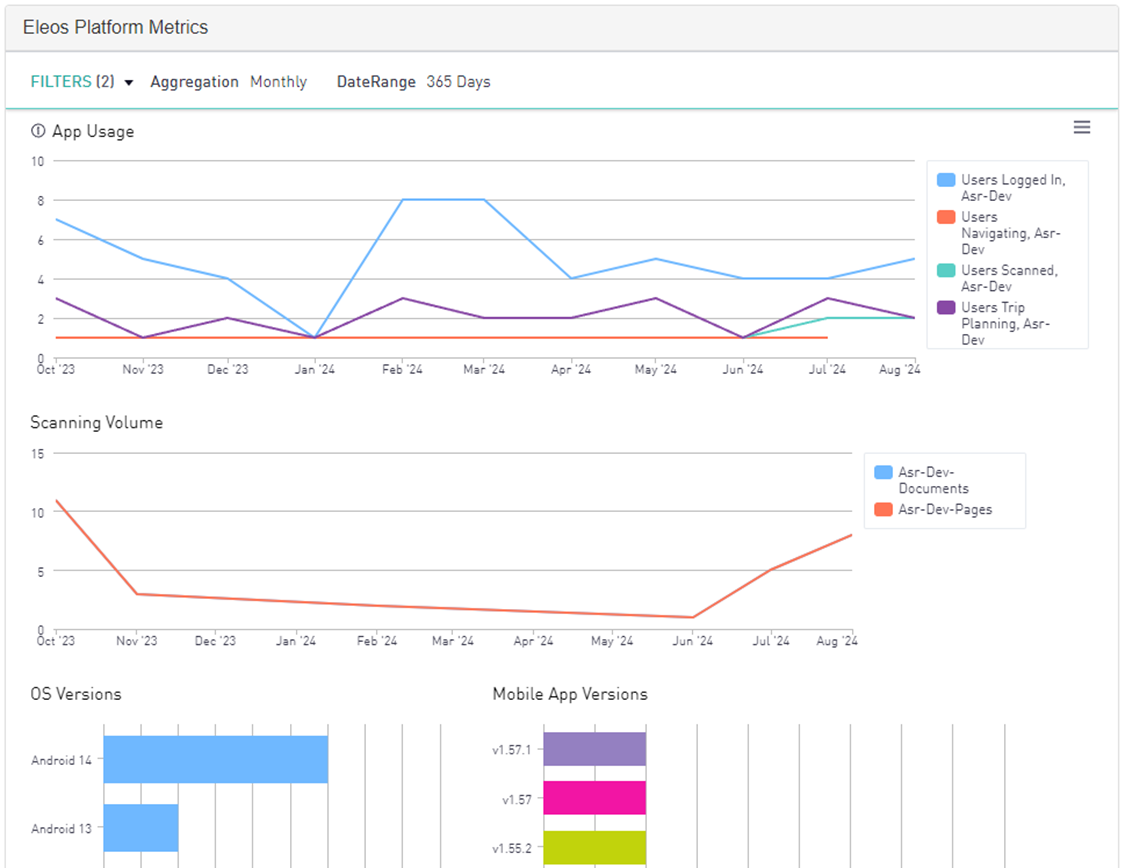Click the 'Feb '24' label on App Usage axis
This screenshot has height=868, width=1125.
pos(402,369)
